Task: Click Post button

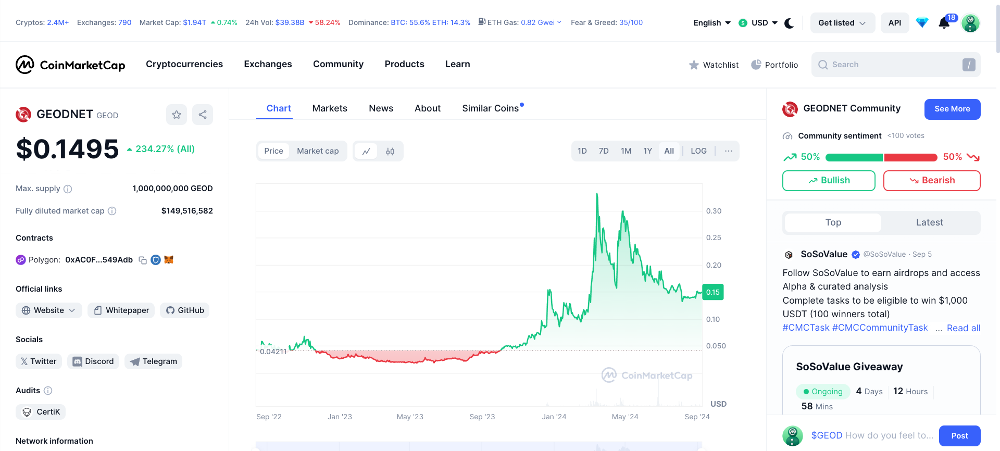Action: 960,436
